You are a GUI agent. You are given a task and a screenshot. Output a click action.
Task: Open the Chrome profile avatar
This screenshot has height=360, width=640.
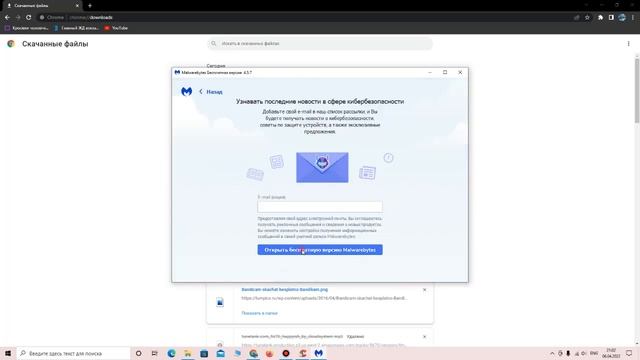622,18
